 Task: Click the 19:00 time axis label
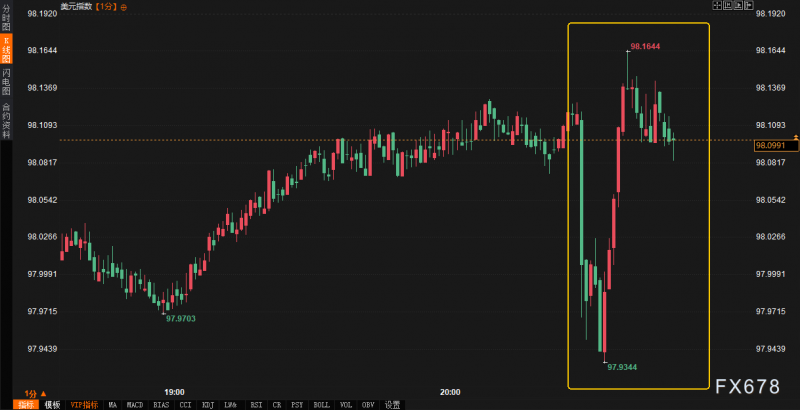point(174,392)
